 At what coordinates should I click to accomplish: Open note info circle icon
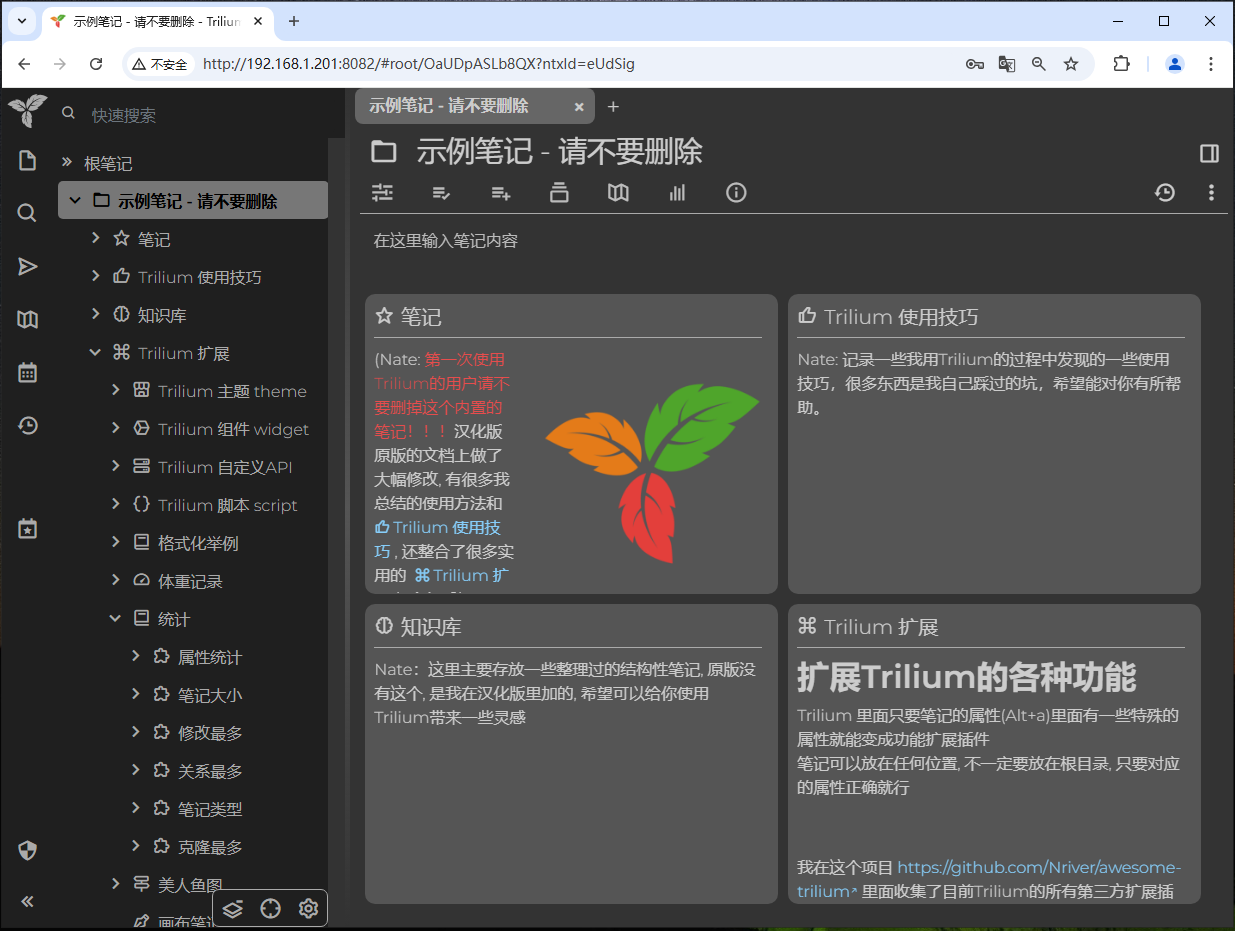pos(736,192)
